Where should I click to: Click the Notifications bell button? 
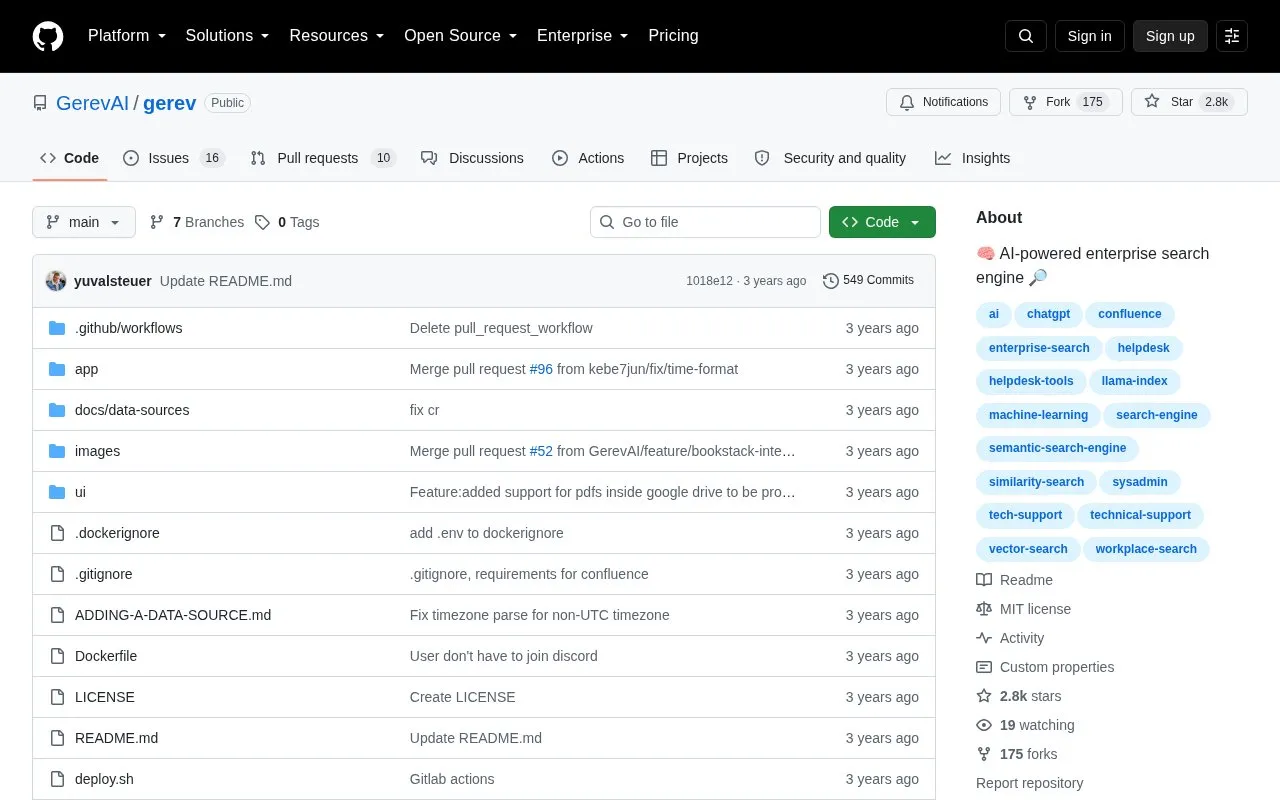click(943, 102)
